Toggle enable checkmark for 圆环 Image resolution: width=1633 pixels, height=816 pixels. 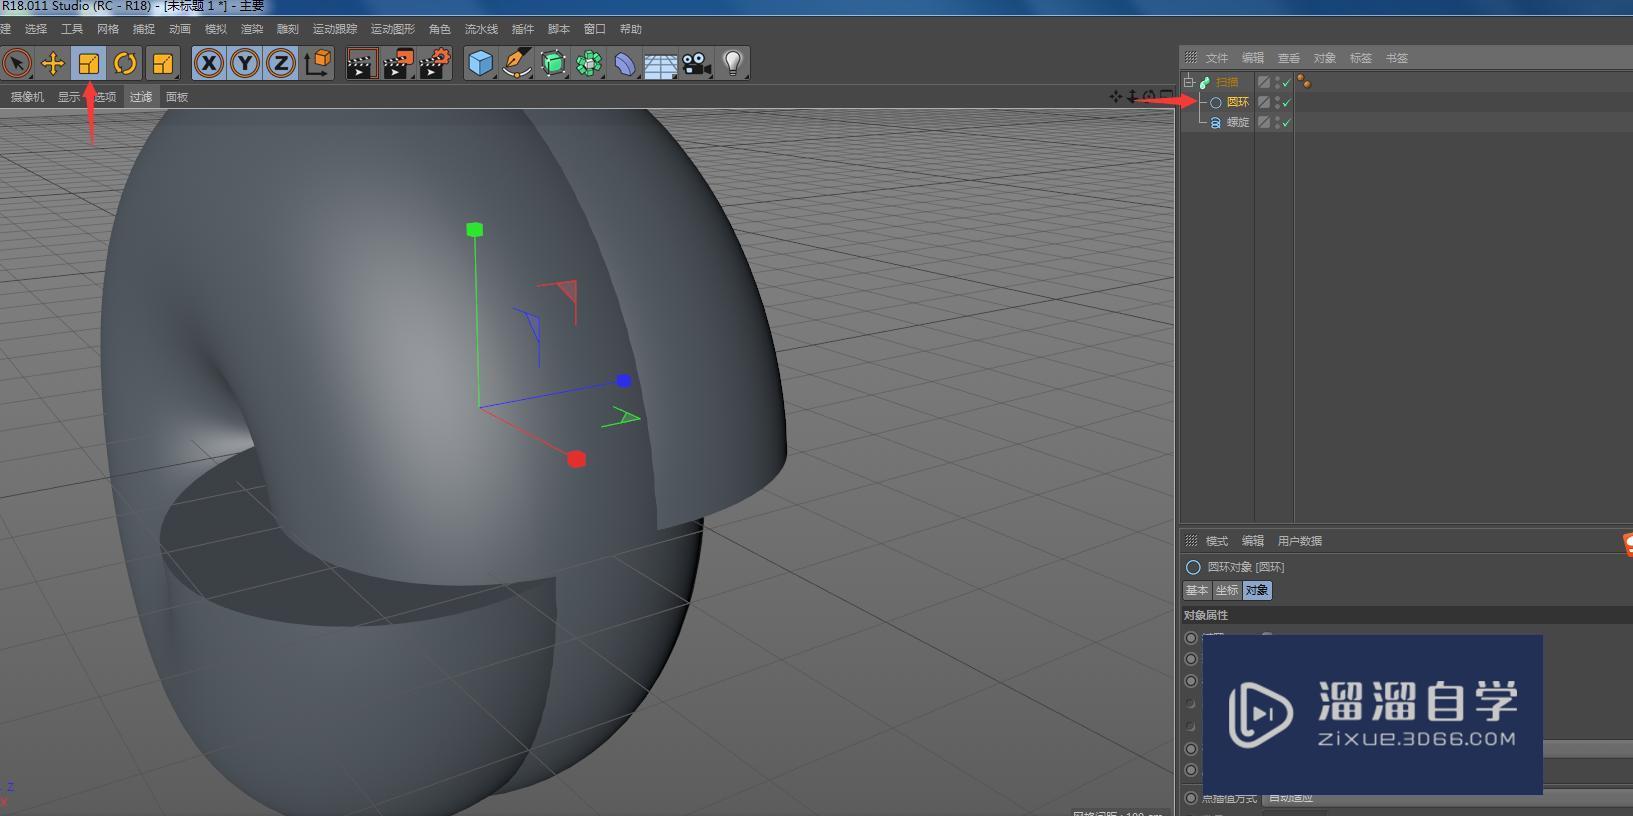[1287, 102]
